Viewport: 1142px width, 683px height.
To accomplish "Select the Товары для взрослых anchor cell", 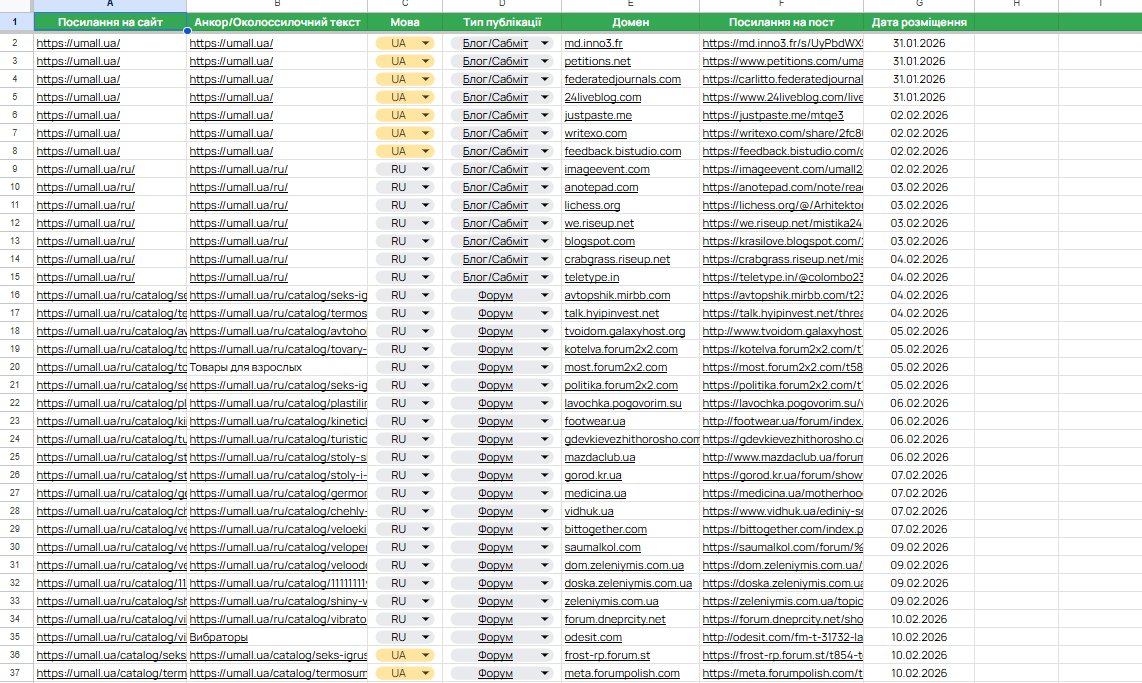I will (277, 367).
